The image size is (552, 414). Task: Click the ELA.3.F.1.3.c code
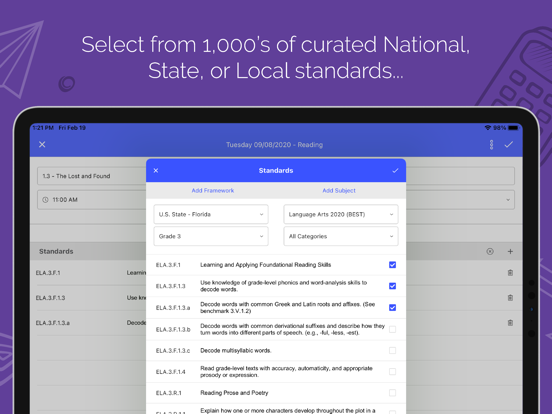coord(173,351)
